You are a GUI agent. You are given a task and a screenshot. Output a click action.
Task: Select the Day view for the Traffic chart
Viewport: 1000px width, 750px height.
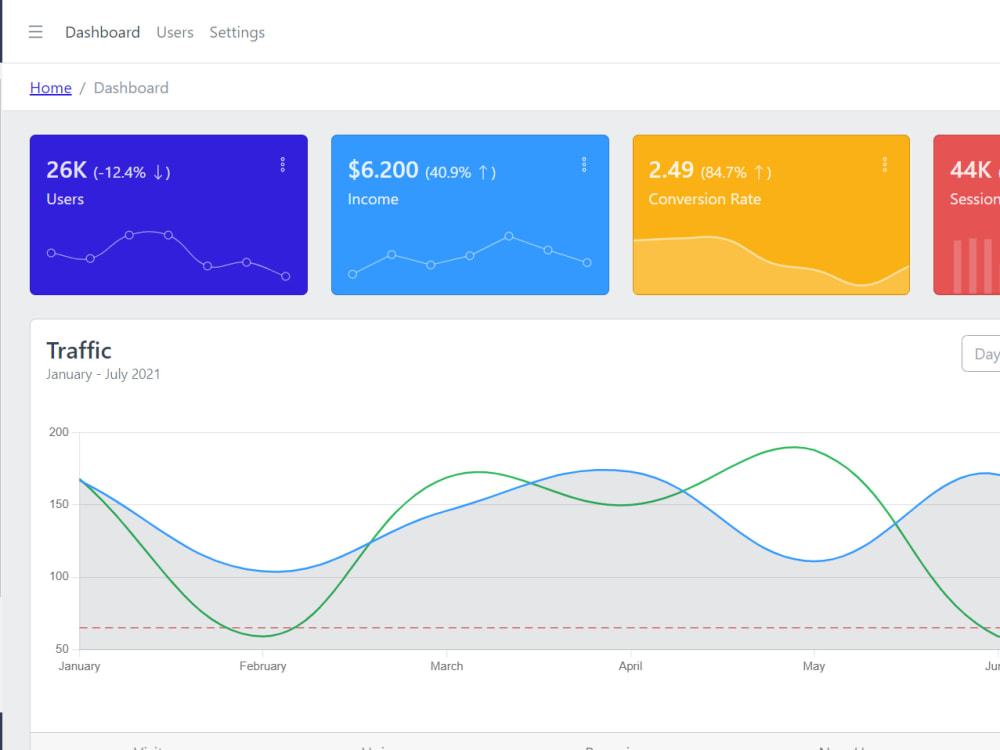[x=986, y=353]
